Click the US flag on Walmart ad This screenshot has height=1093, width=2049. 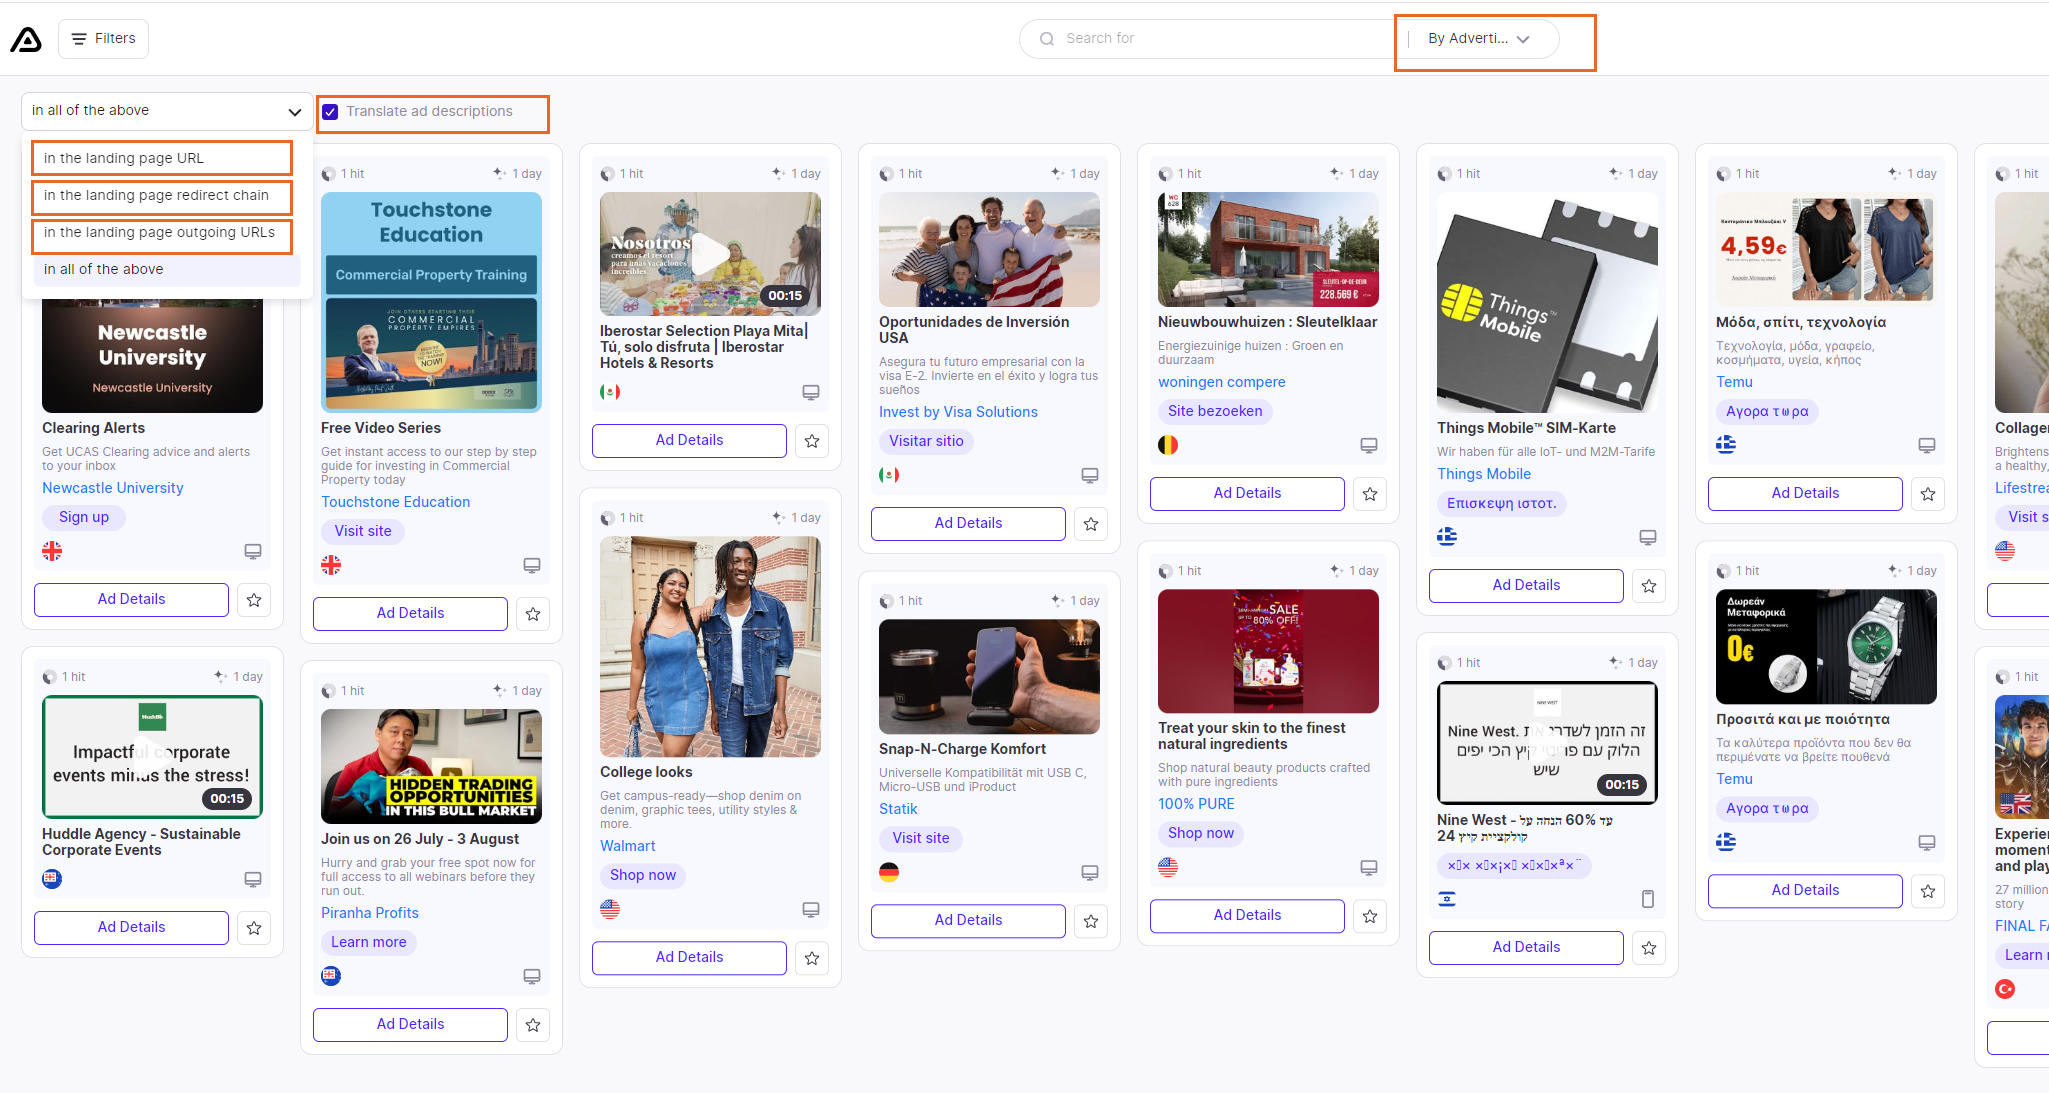(610, 909)
